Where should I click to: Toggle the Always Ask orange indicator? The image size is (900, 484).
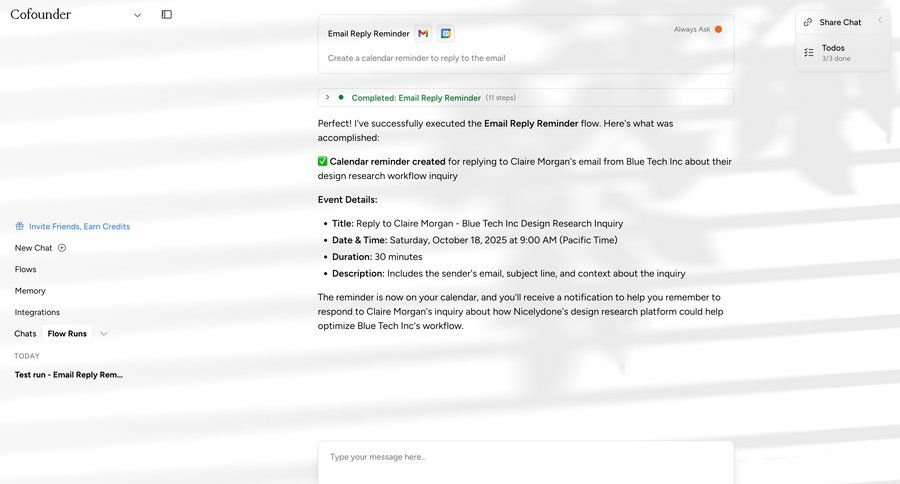[x=718, y=29]
